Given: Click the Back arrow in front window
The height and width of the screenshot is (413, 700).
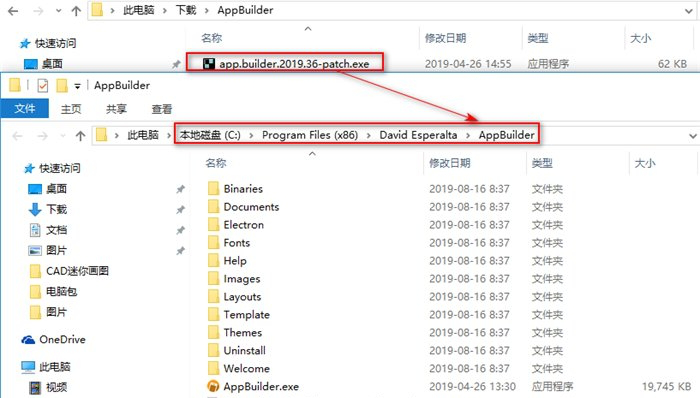Looking at the screenshot, I should coord(17,135).
